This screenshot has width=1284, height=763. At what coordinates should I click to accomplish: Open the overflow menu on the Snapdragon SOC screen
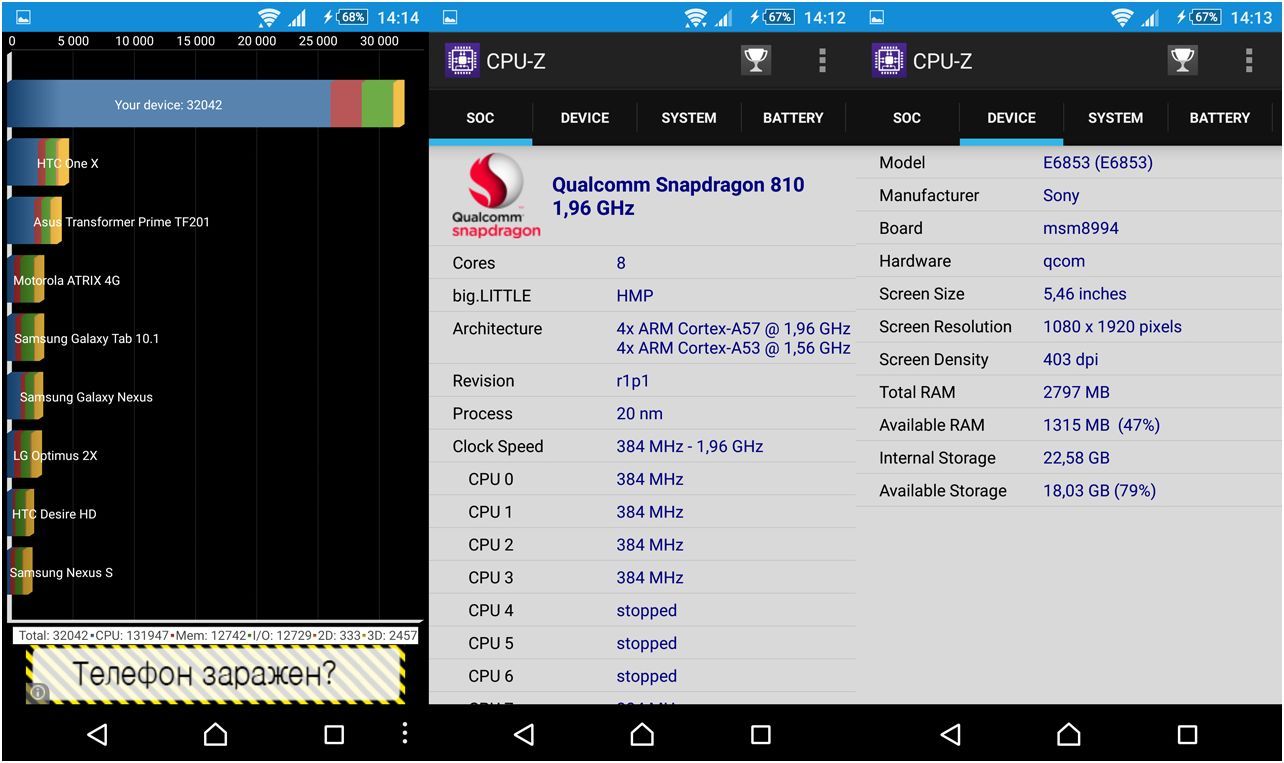click(x=822, y=61)
